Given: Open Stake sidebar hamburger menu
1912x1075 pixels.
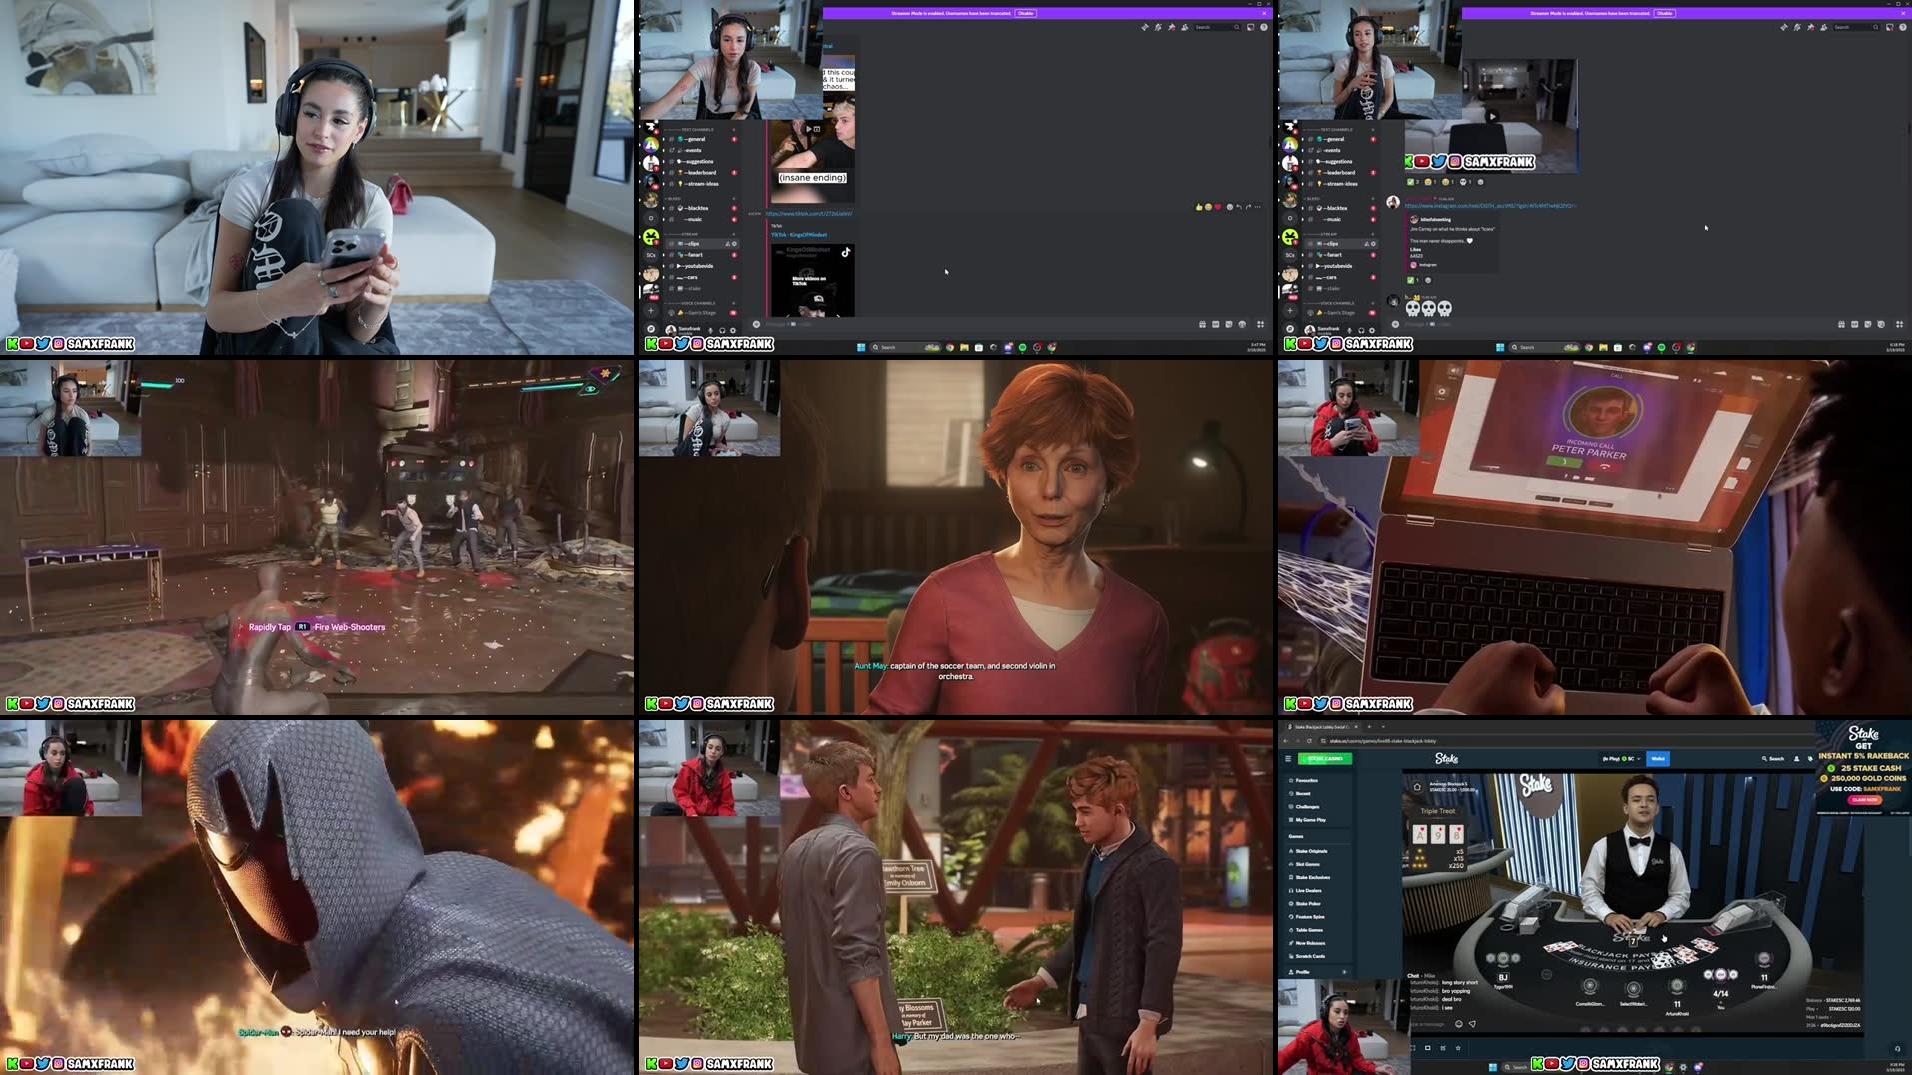Looking at the screenshot, I should point(1288,759).
